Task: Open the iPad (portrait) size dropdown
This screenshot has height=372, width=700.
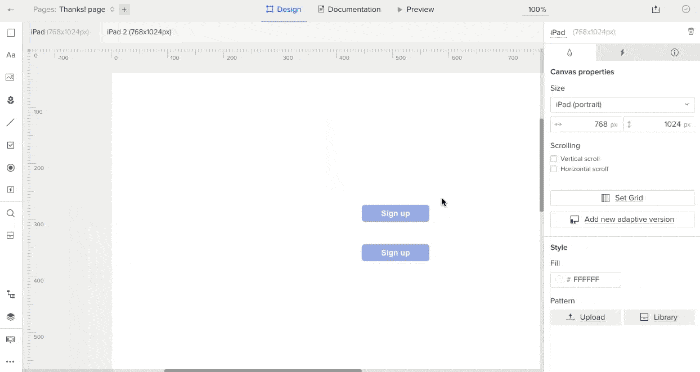Action: click(622, 104)
